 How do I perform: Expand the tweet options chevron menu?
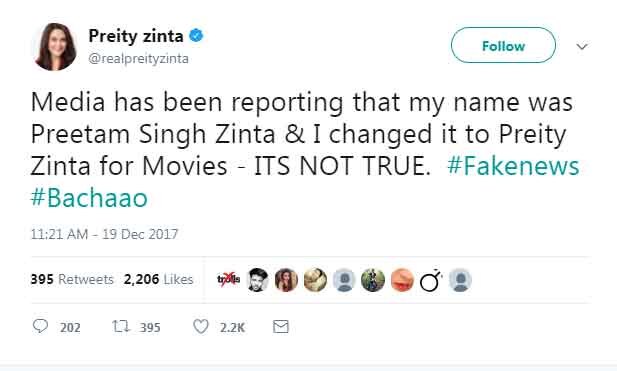(582, 46)
